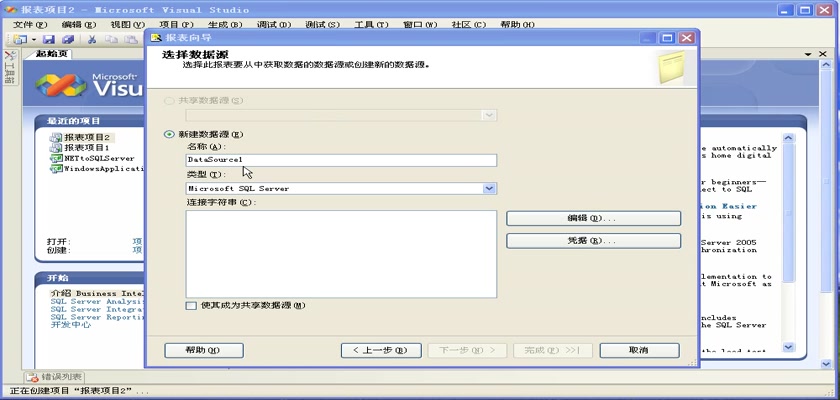Screen dimensions: 840x400
Task: Open the 帮助 menu in menu bar
Action: pos(518,25)
